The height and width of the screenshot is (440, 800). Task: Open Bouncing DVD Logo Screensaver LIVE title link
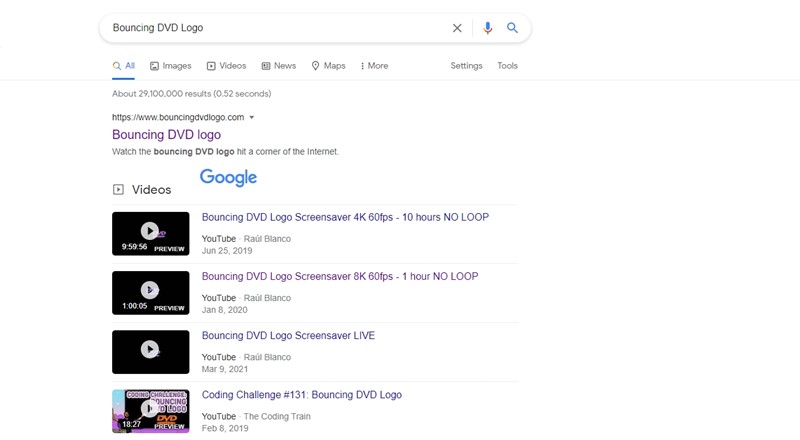(x=288, y=336)
